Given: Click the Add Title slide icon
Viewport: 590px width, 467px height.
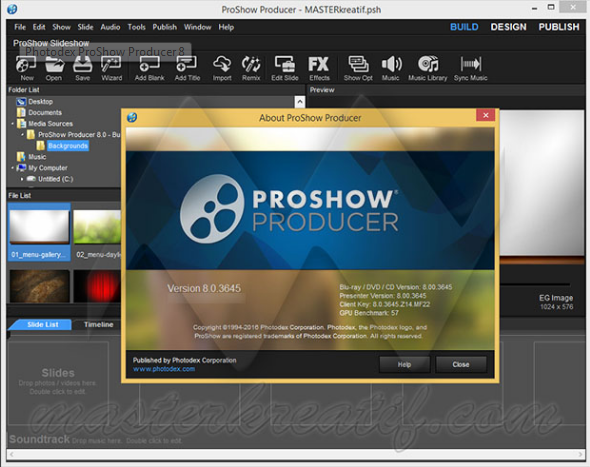Looking at the screenshot, I should point(187,68).
